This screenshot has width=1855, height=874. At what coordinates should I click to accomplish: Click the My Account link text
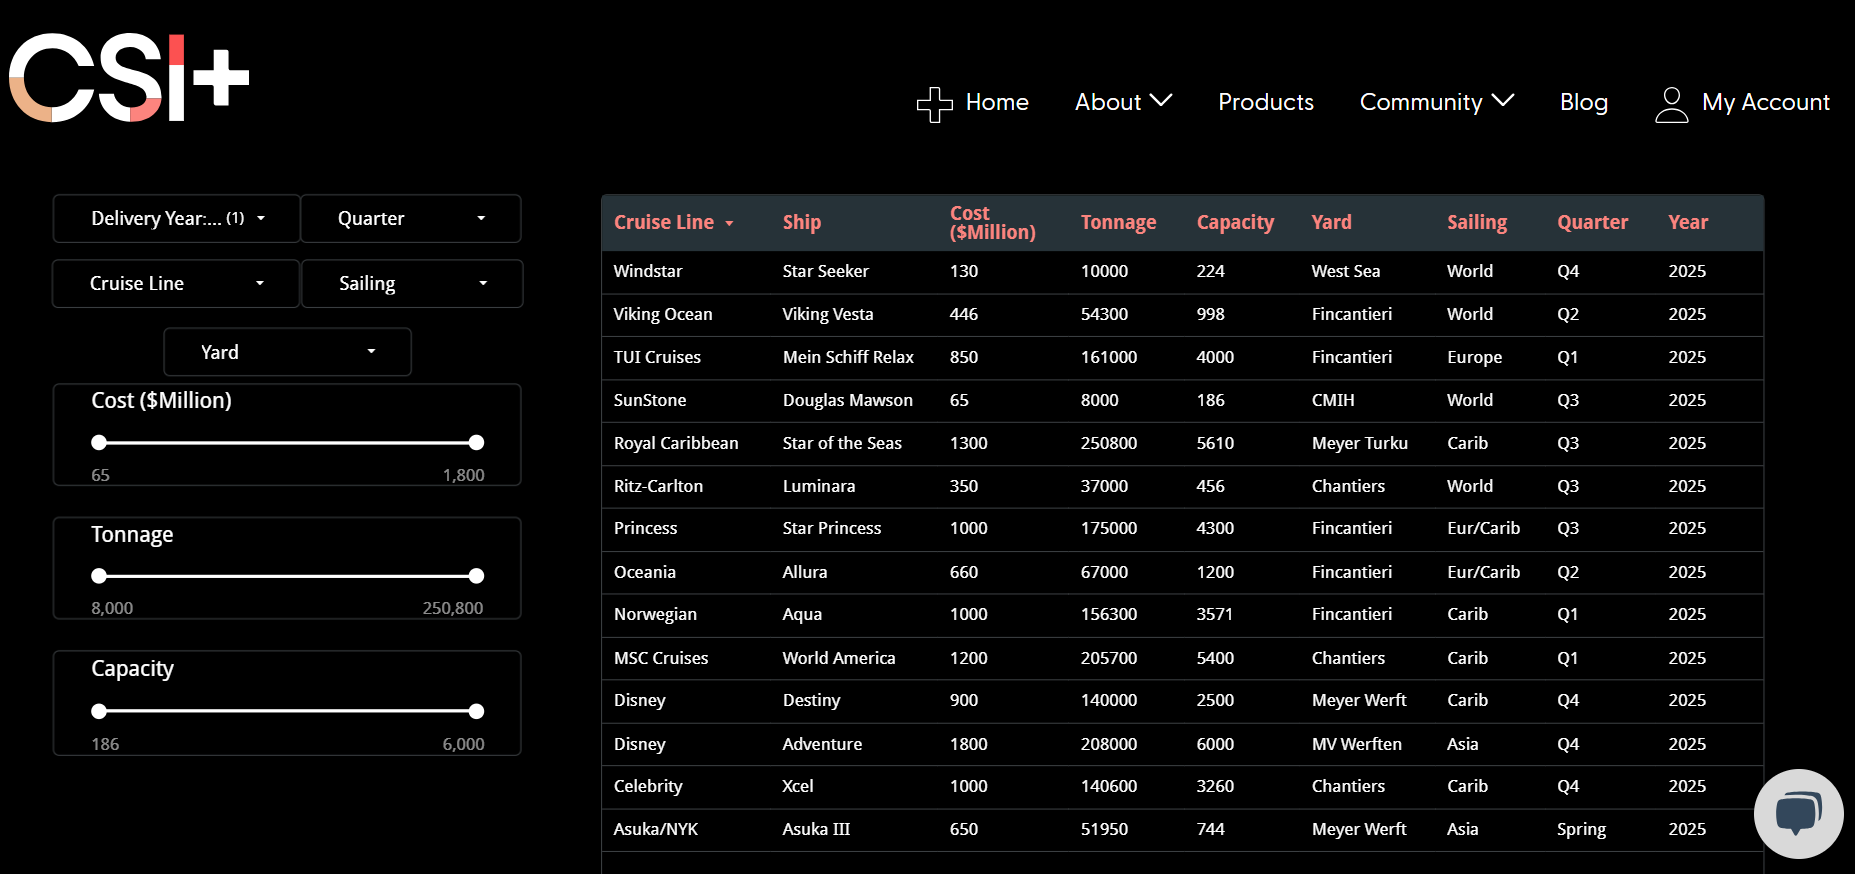pyautogui.click(x=1765, y=103)
